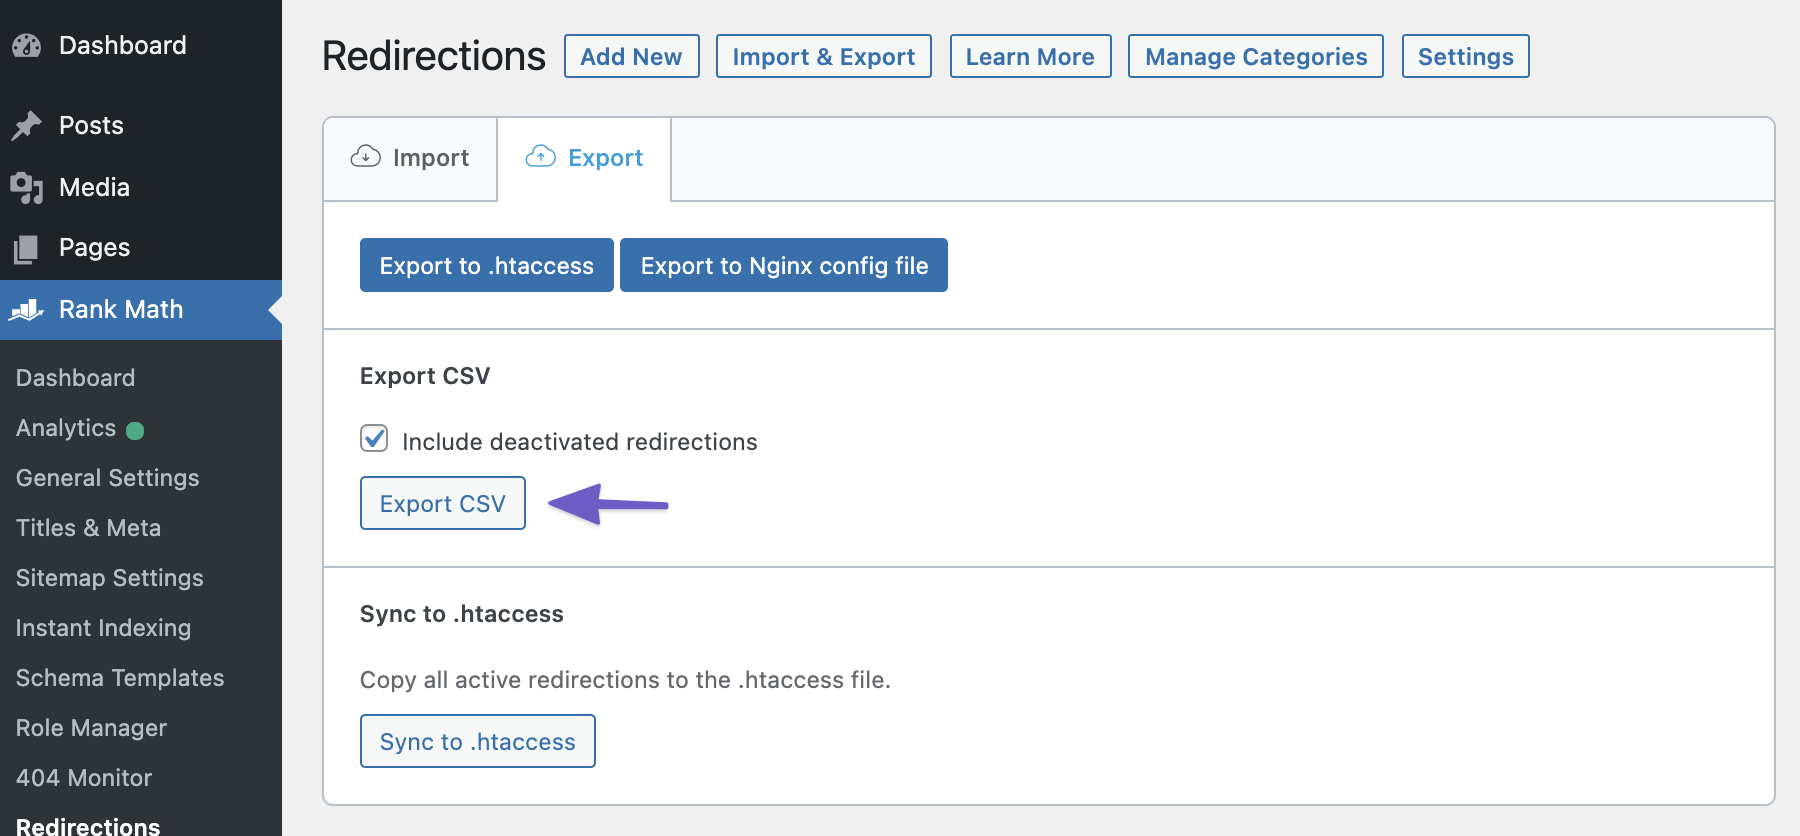The height and width of the screenshot is (836, 1800).
Task: Select the Export tab
Action: point(584,159)
